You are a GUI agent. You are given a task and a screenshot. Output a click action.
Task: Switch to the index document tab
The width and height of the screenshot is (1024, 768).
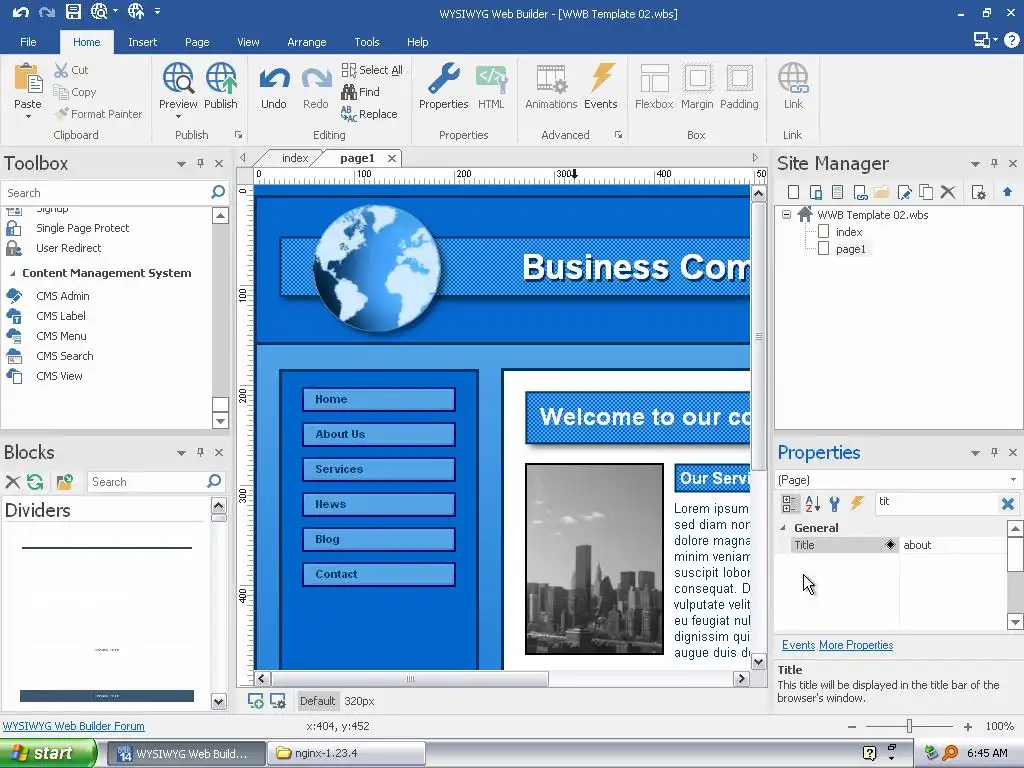click(x=295, y=158)
